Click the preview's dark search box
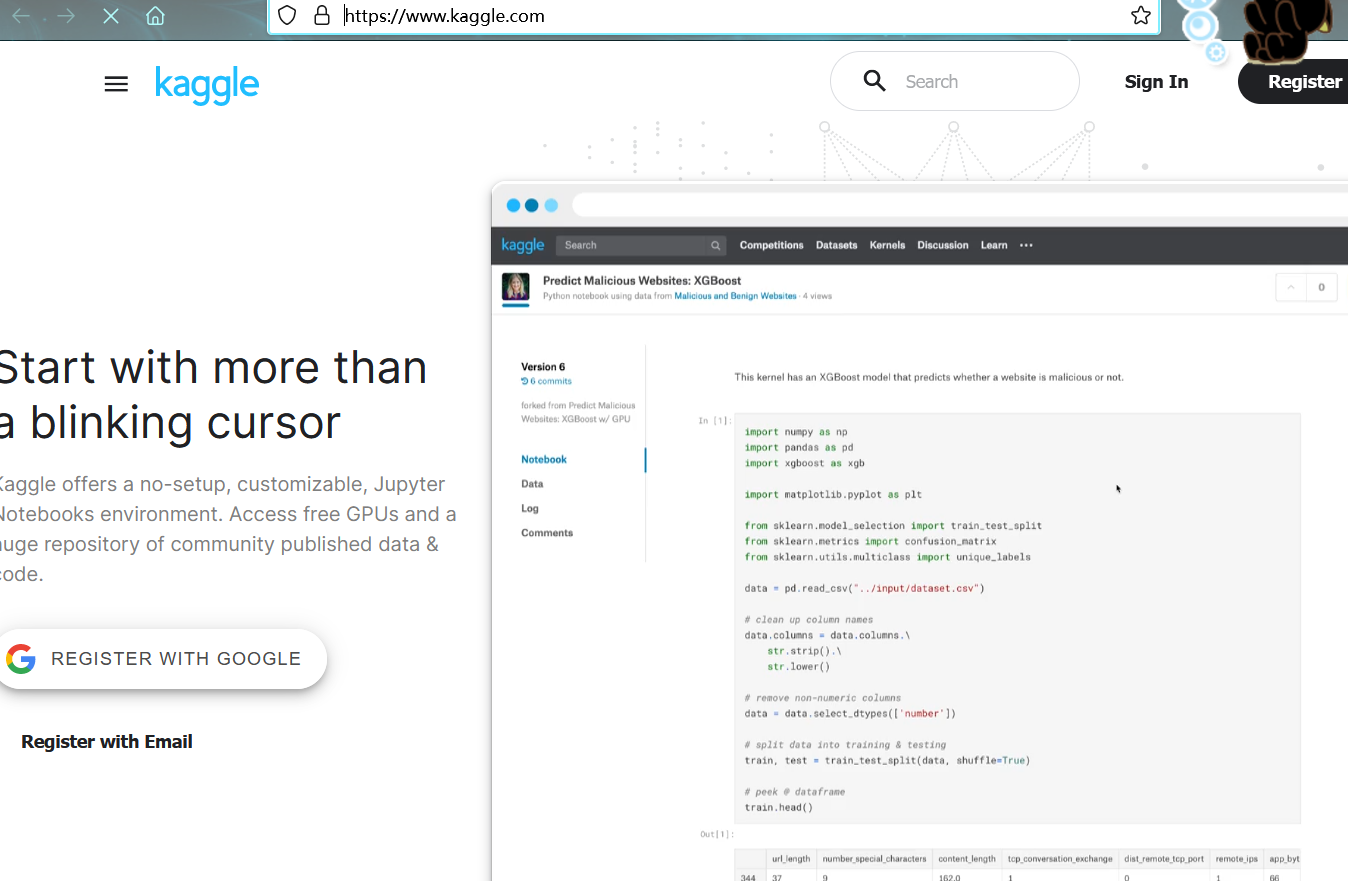1348x881 pixels. pos(641,245)
